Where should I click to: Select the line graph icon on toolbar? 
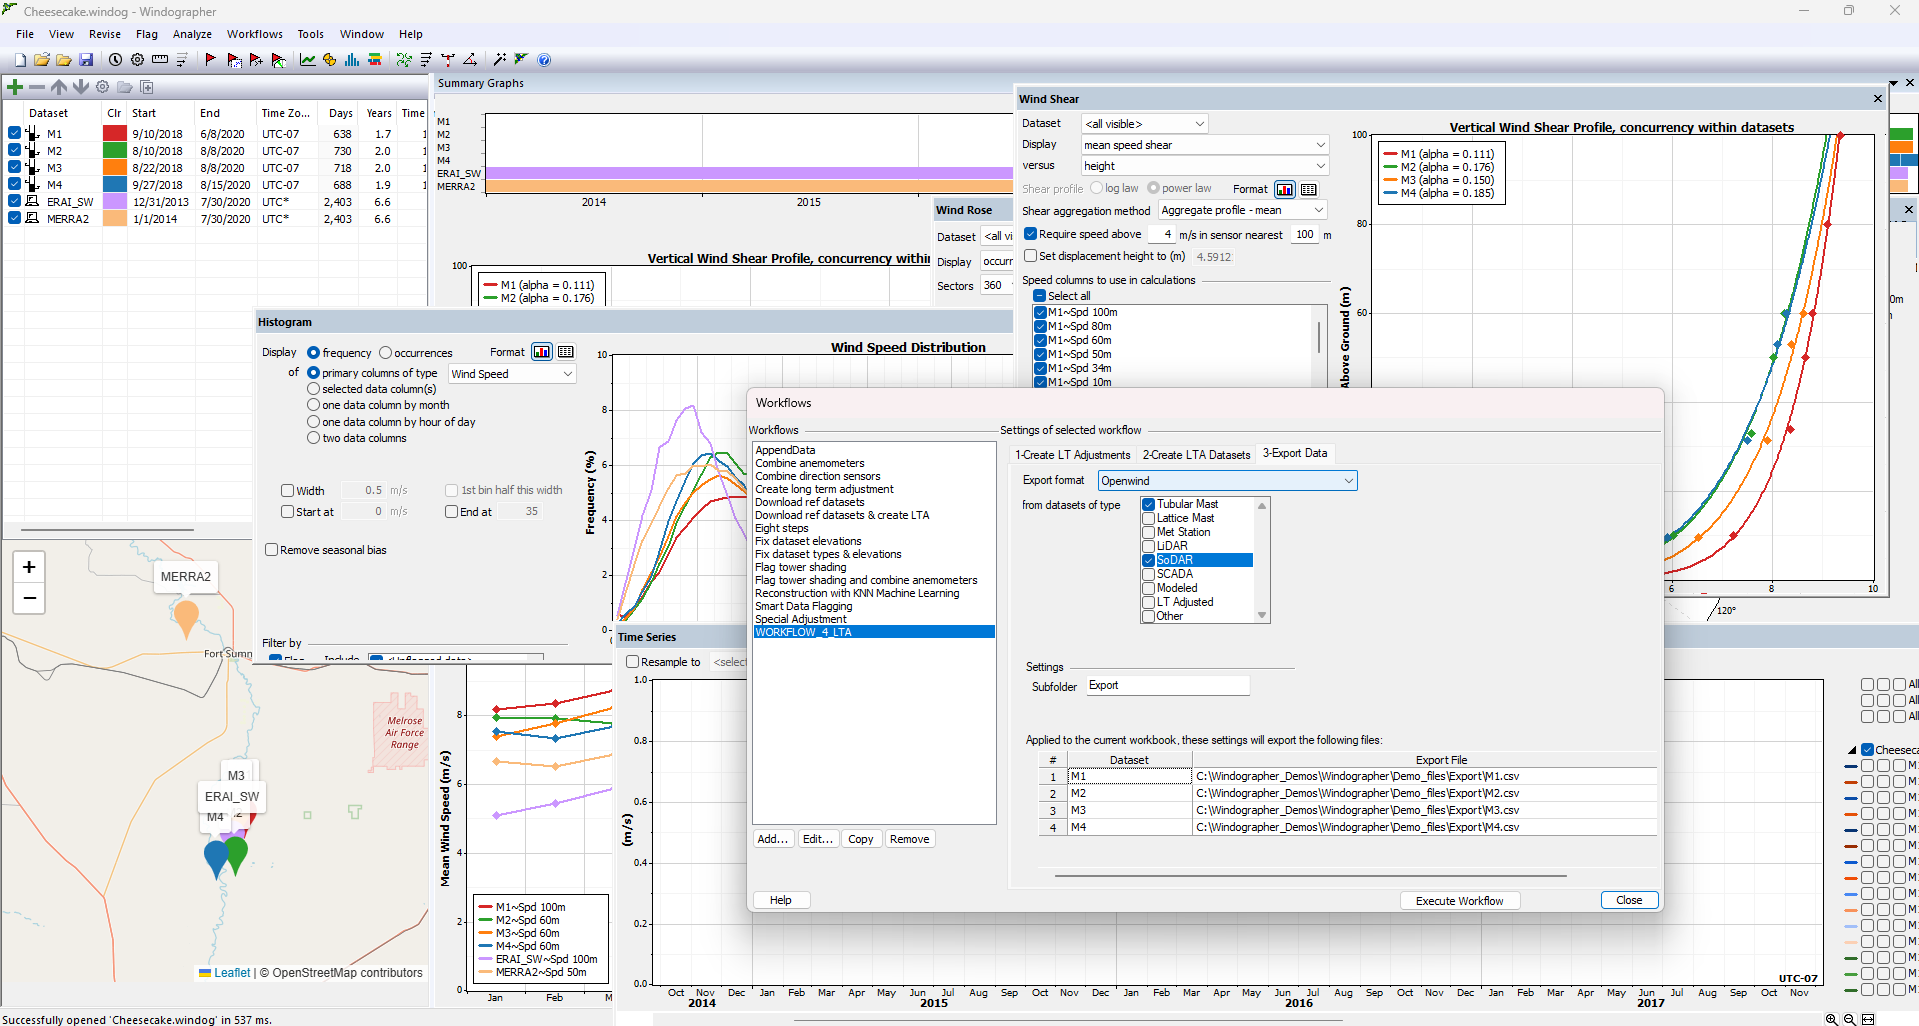tap(308, 60)
